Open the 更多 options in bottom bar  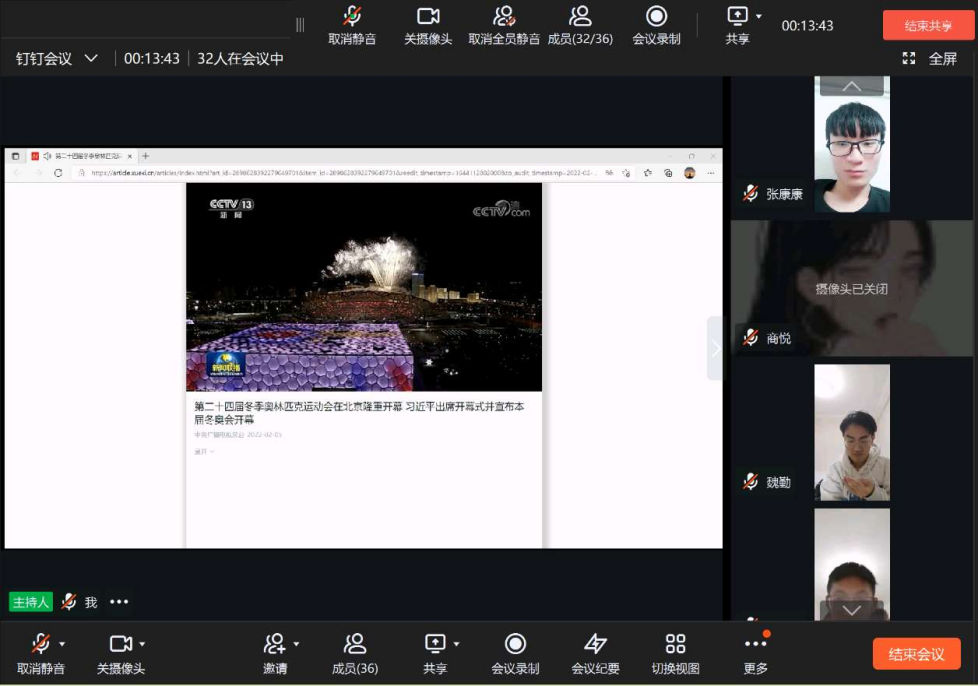(755, 653)
